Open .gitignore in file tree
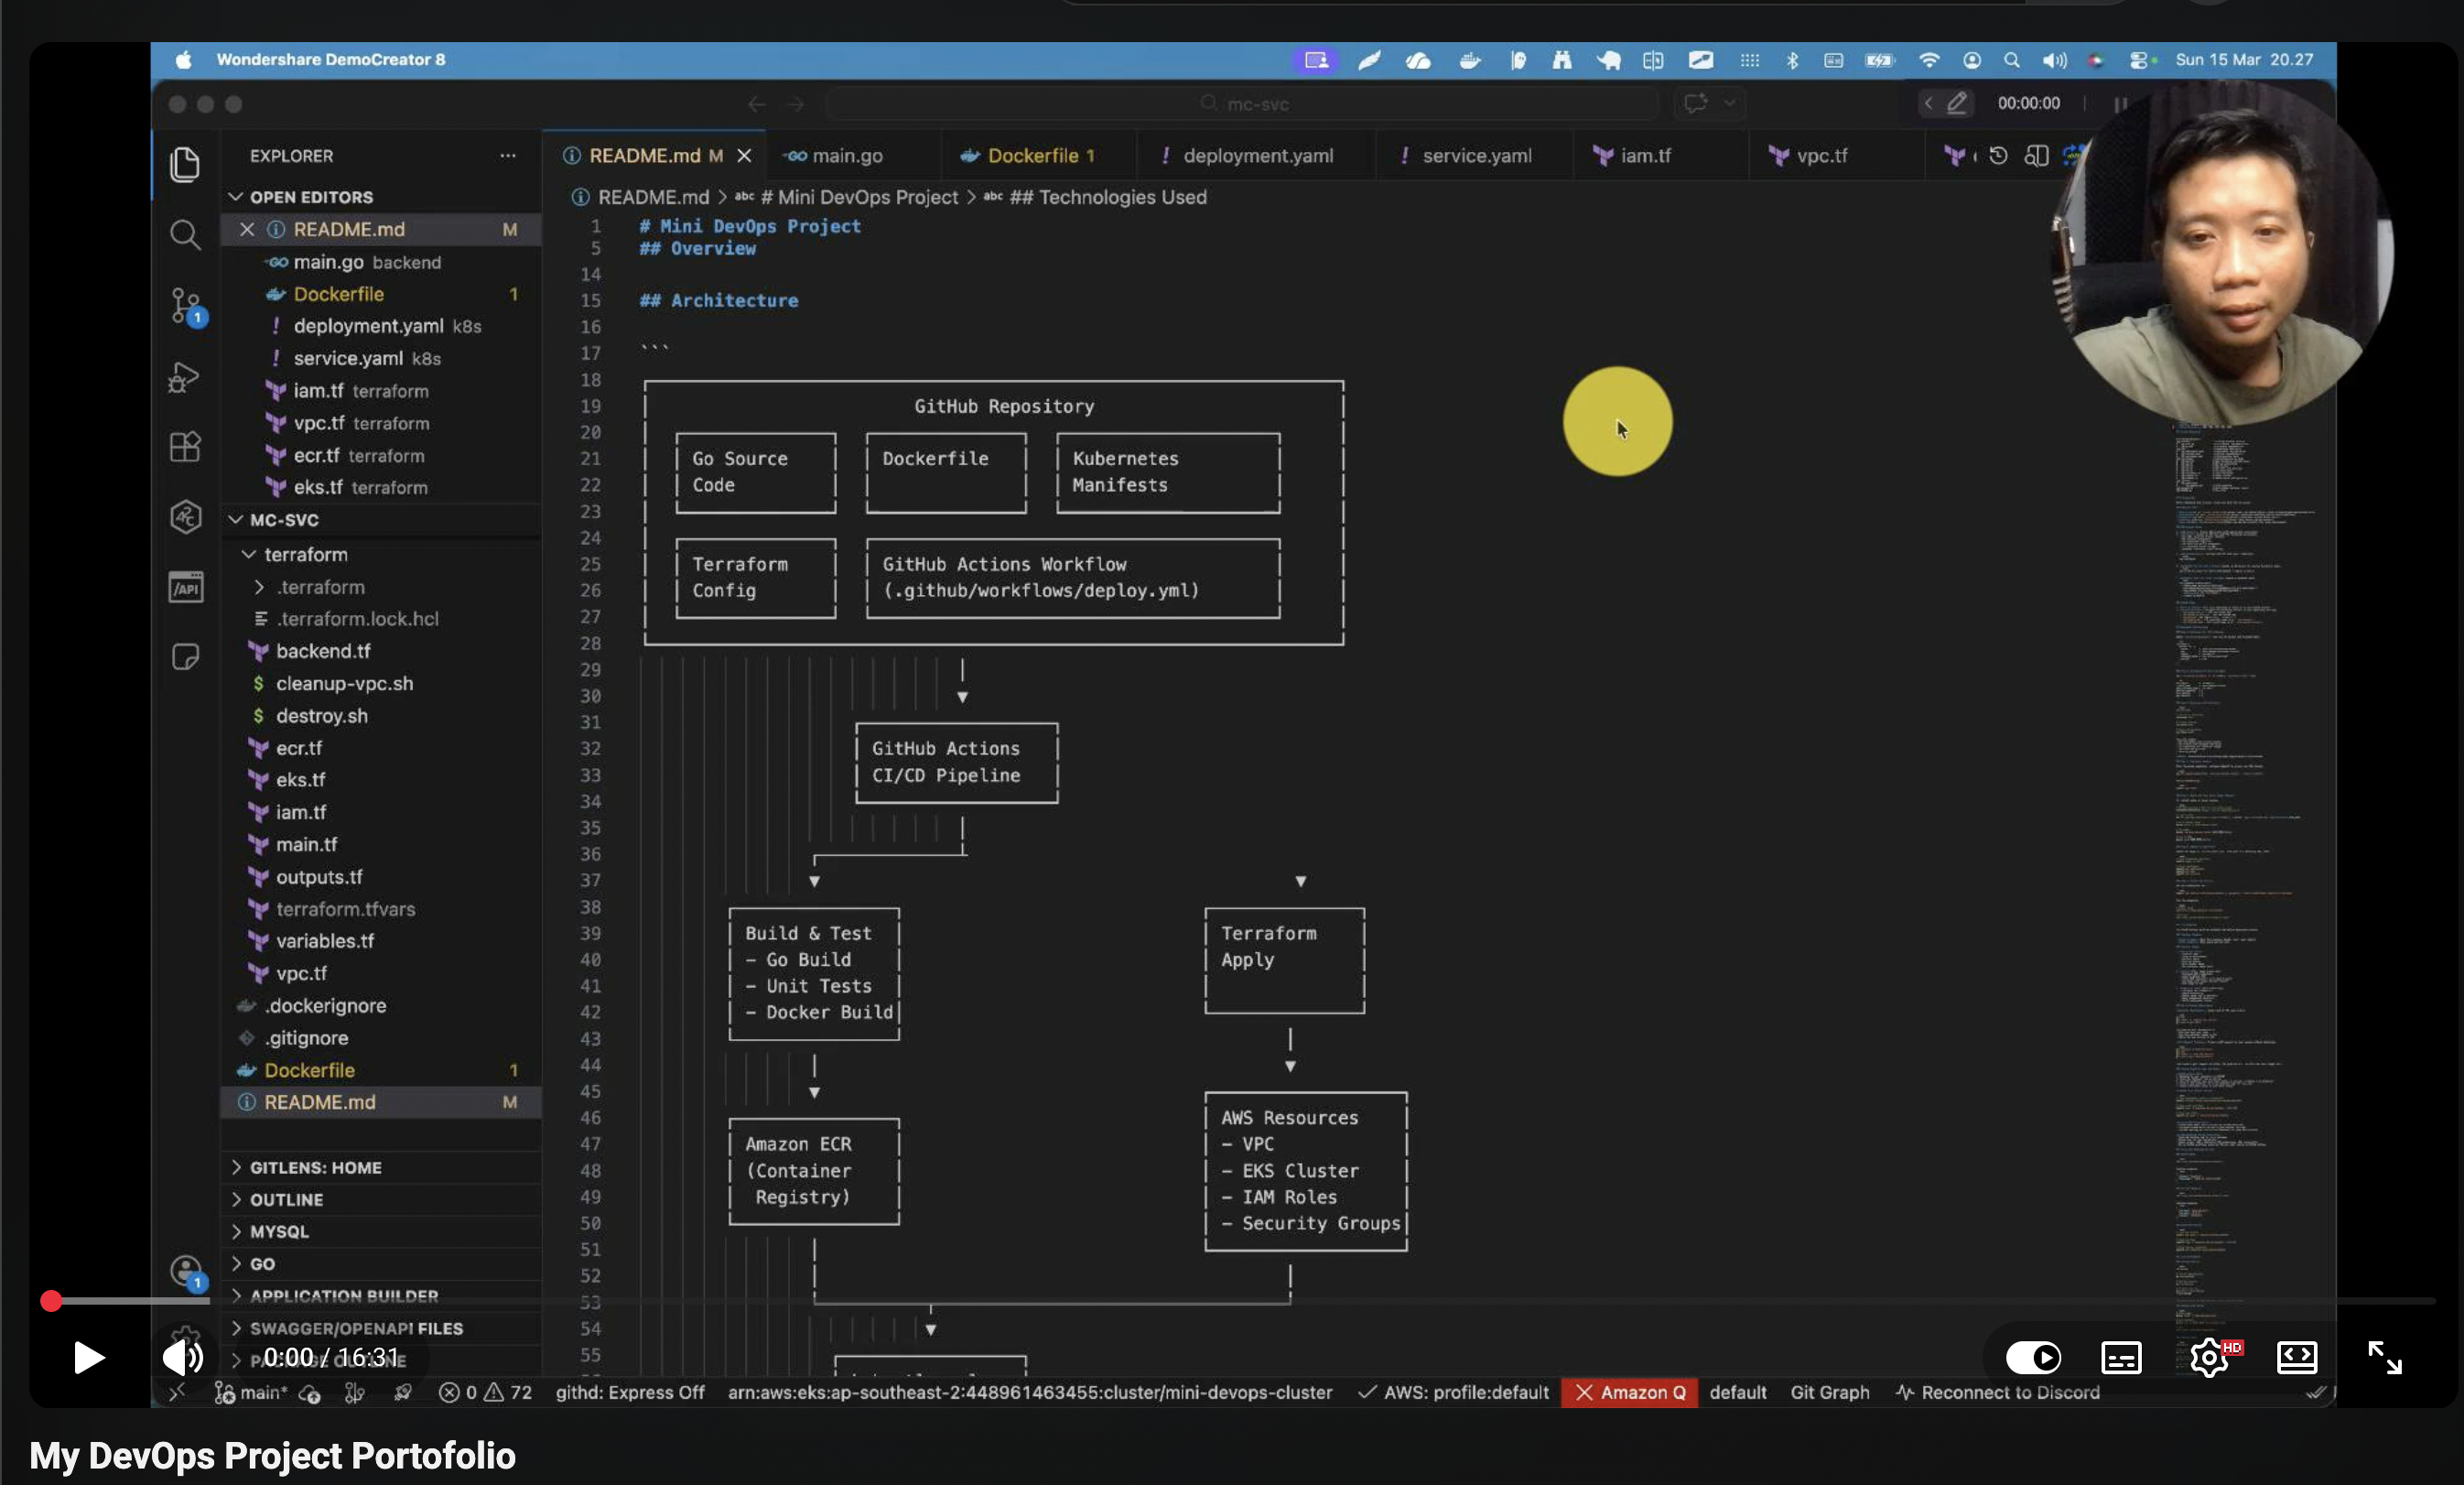The width and height of the screenshot is (2464, 1485). coord(381,1038)
